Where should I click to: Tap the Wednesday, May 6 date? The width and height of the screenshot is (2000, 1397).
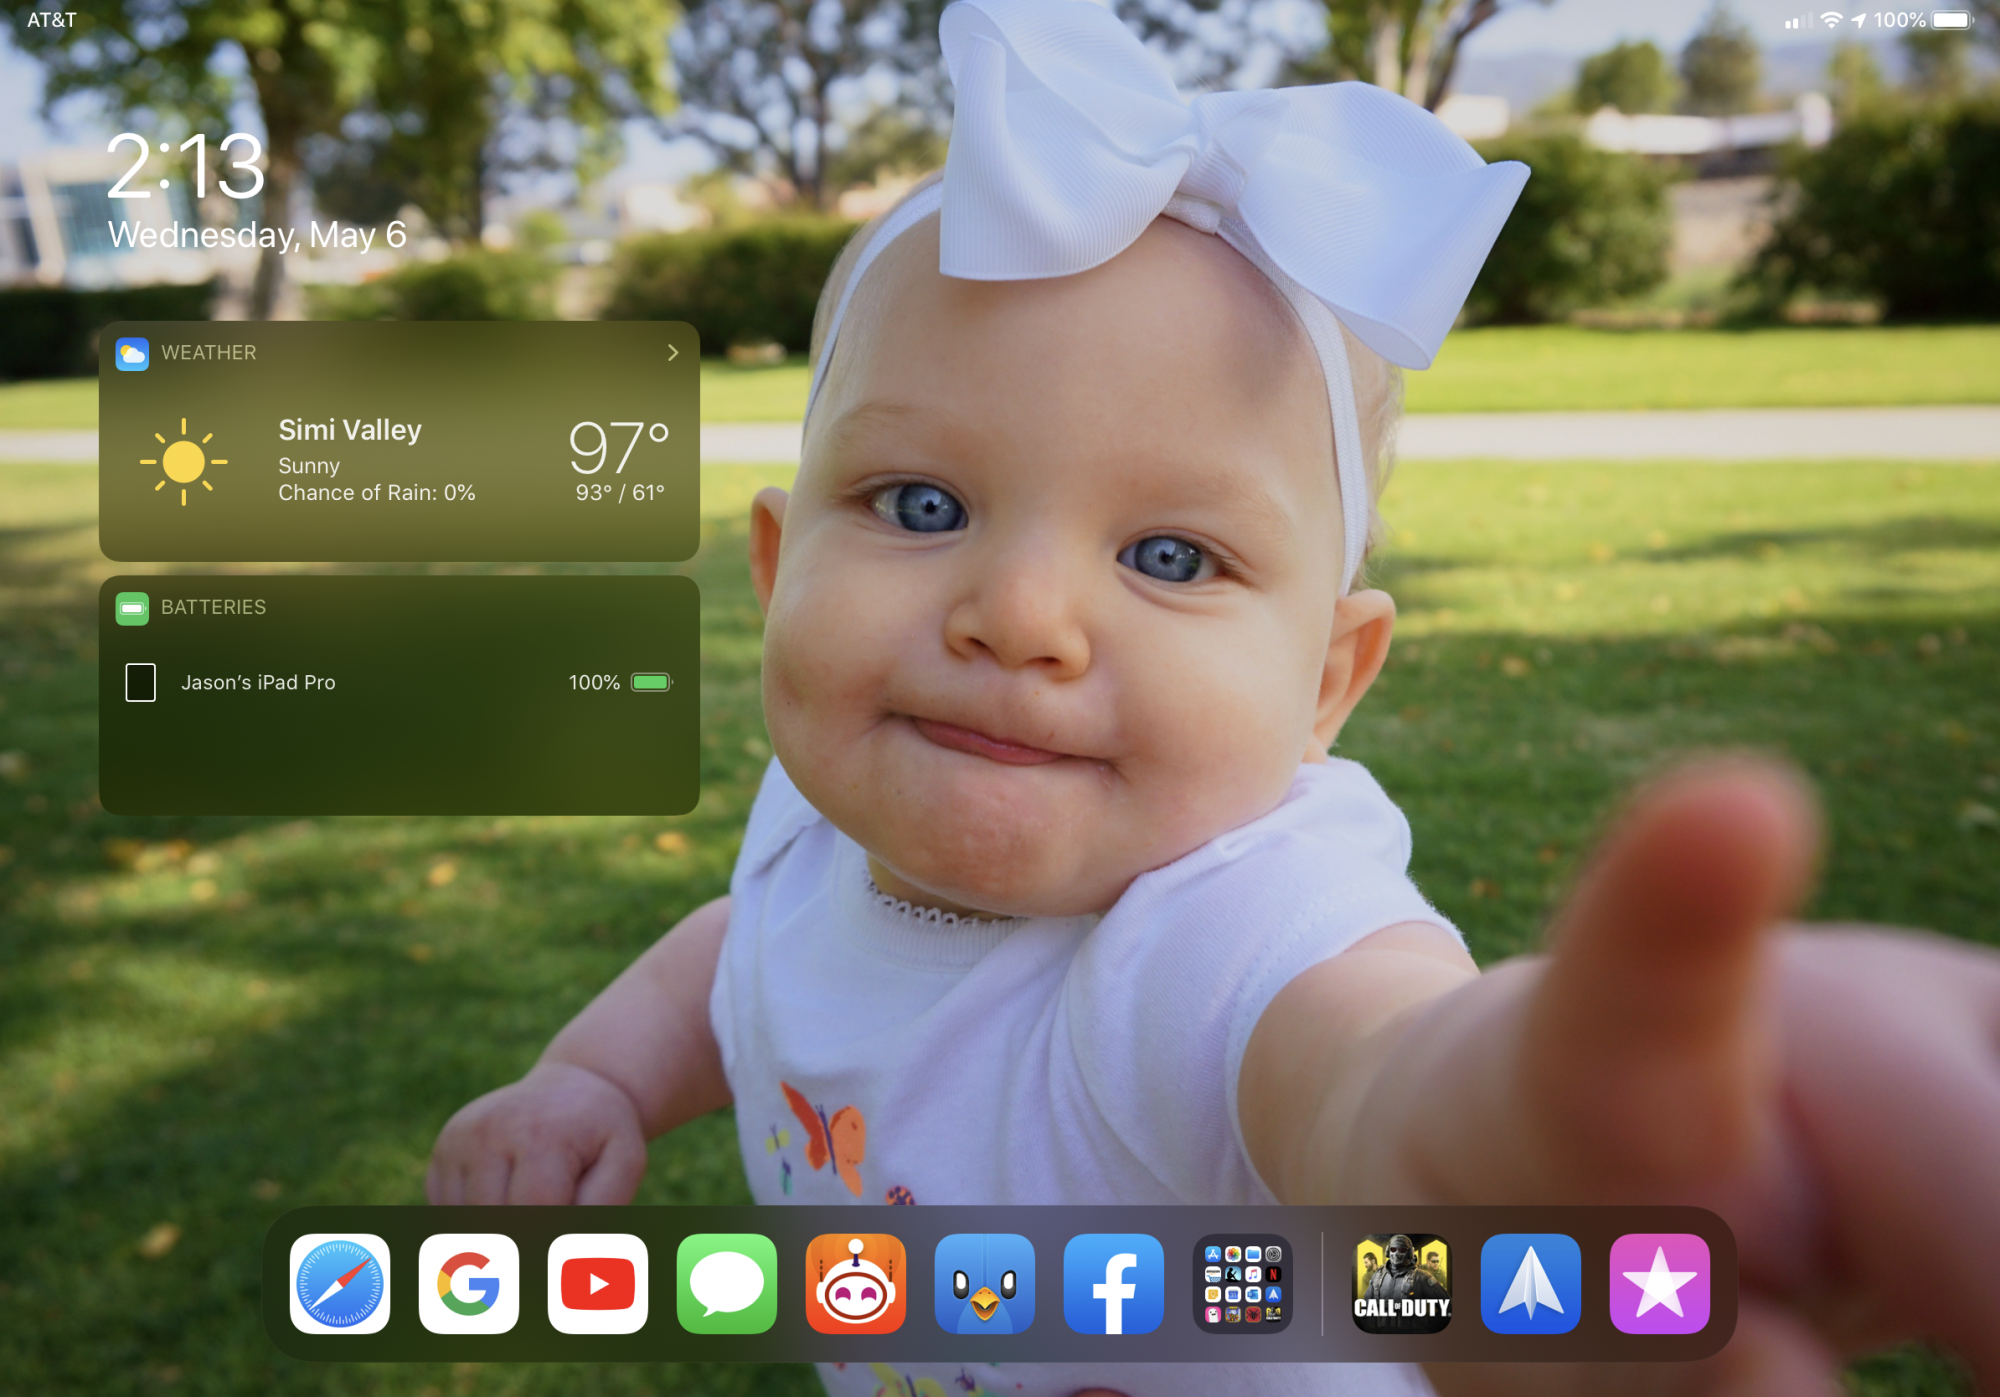[257, 235]
